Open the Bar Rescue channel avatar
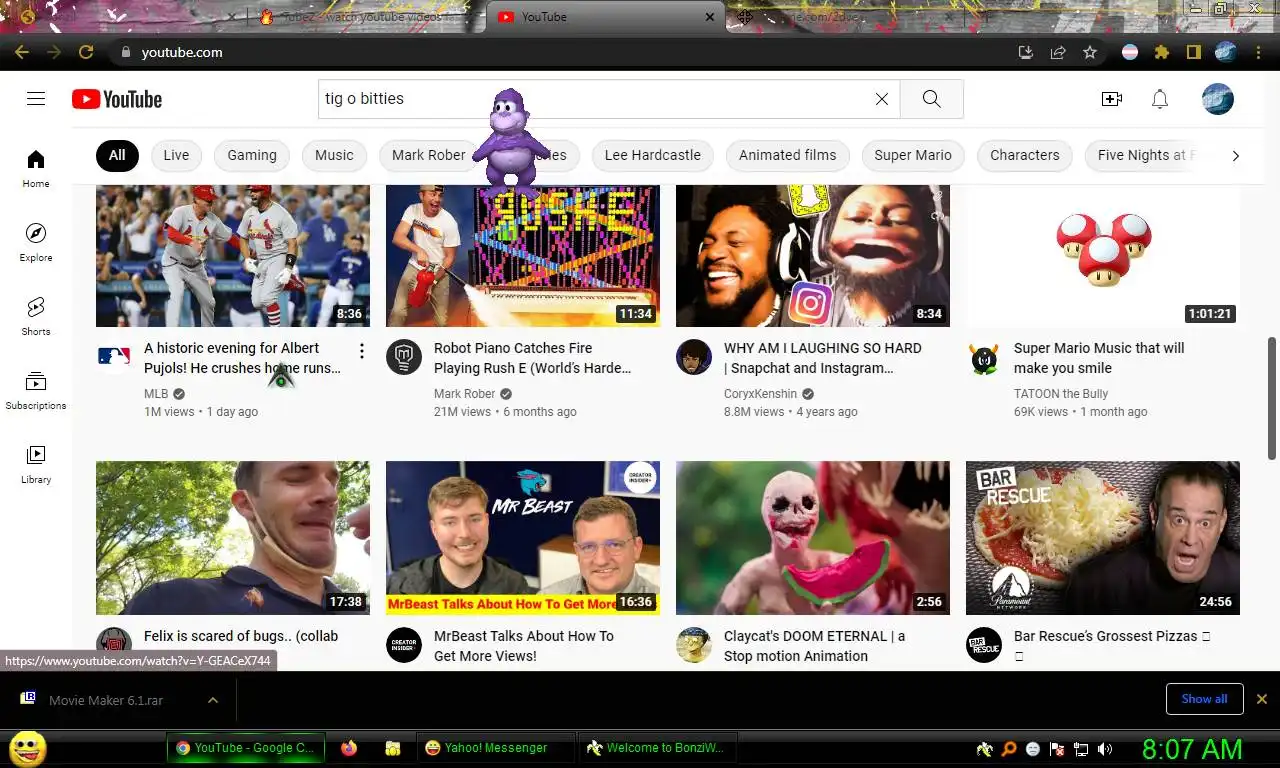Screen dimensions: 1280x768 click(984, 645)
